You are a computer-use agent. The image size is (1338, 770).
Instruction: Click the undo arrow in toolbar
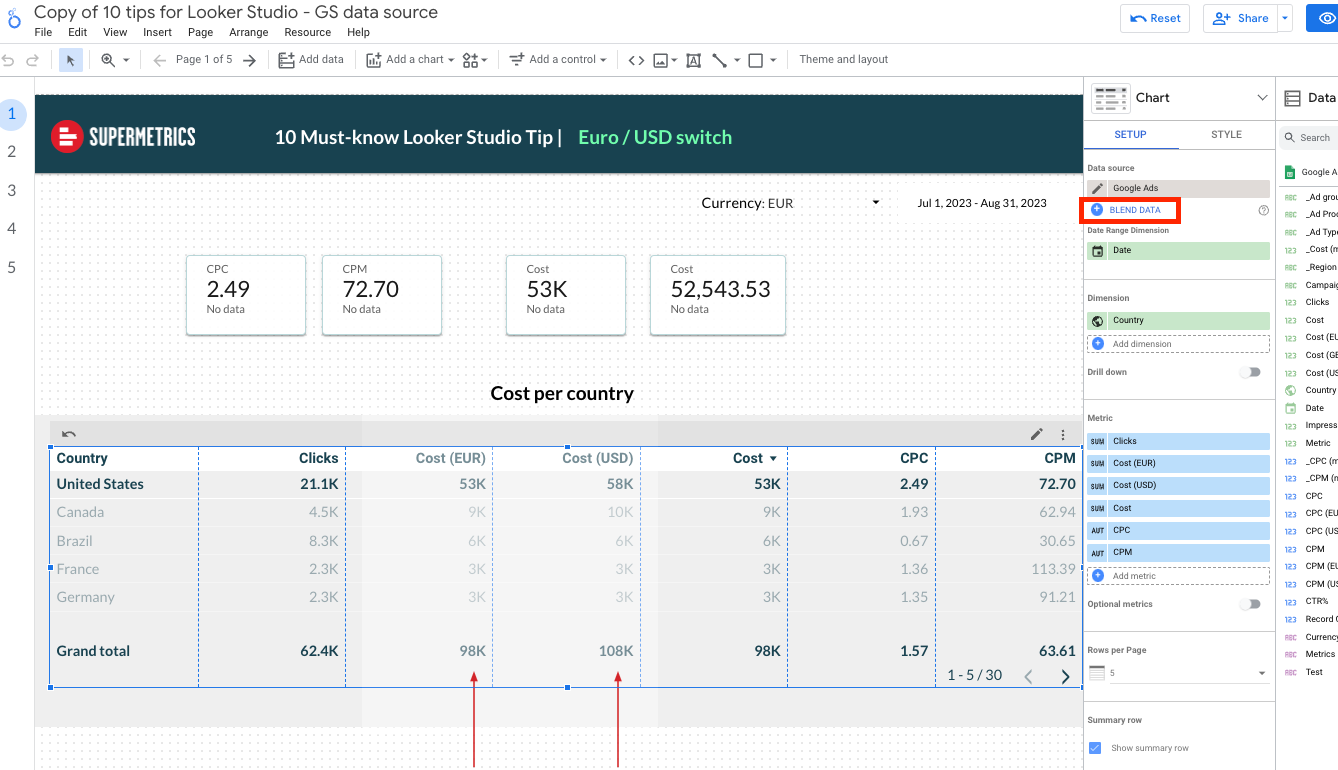pyautogui.click(x=9, y=60)
